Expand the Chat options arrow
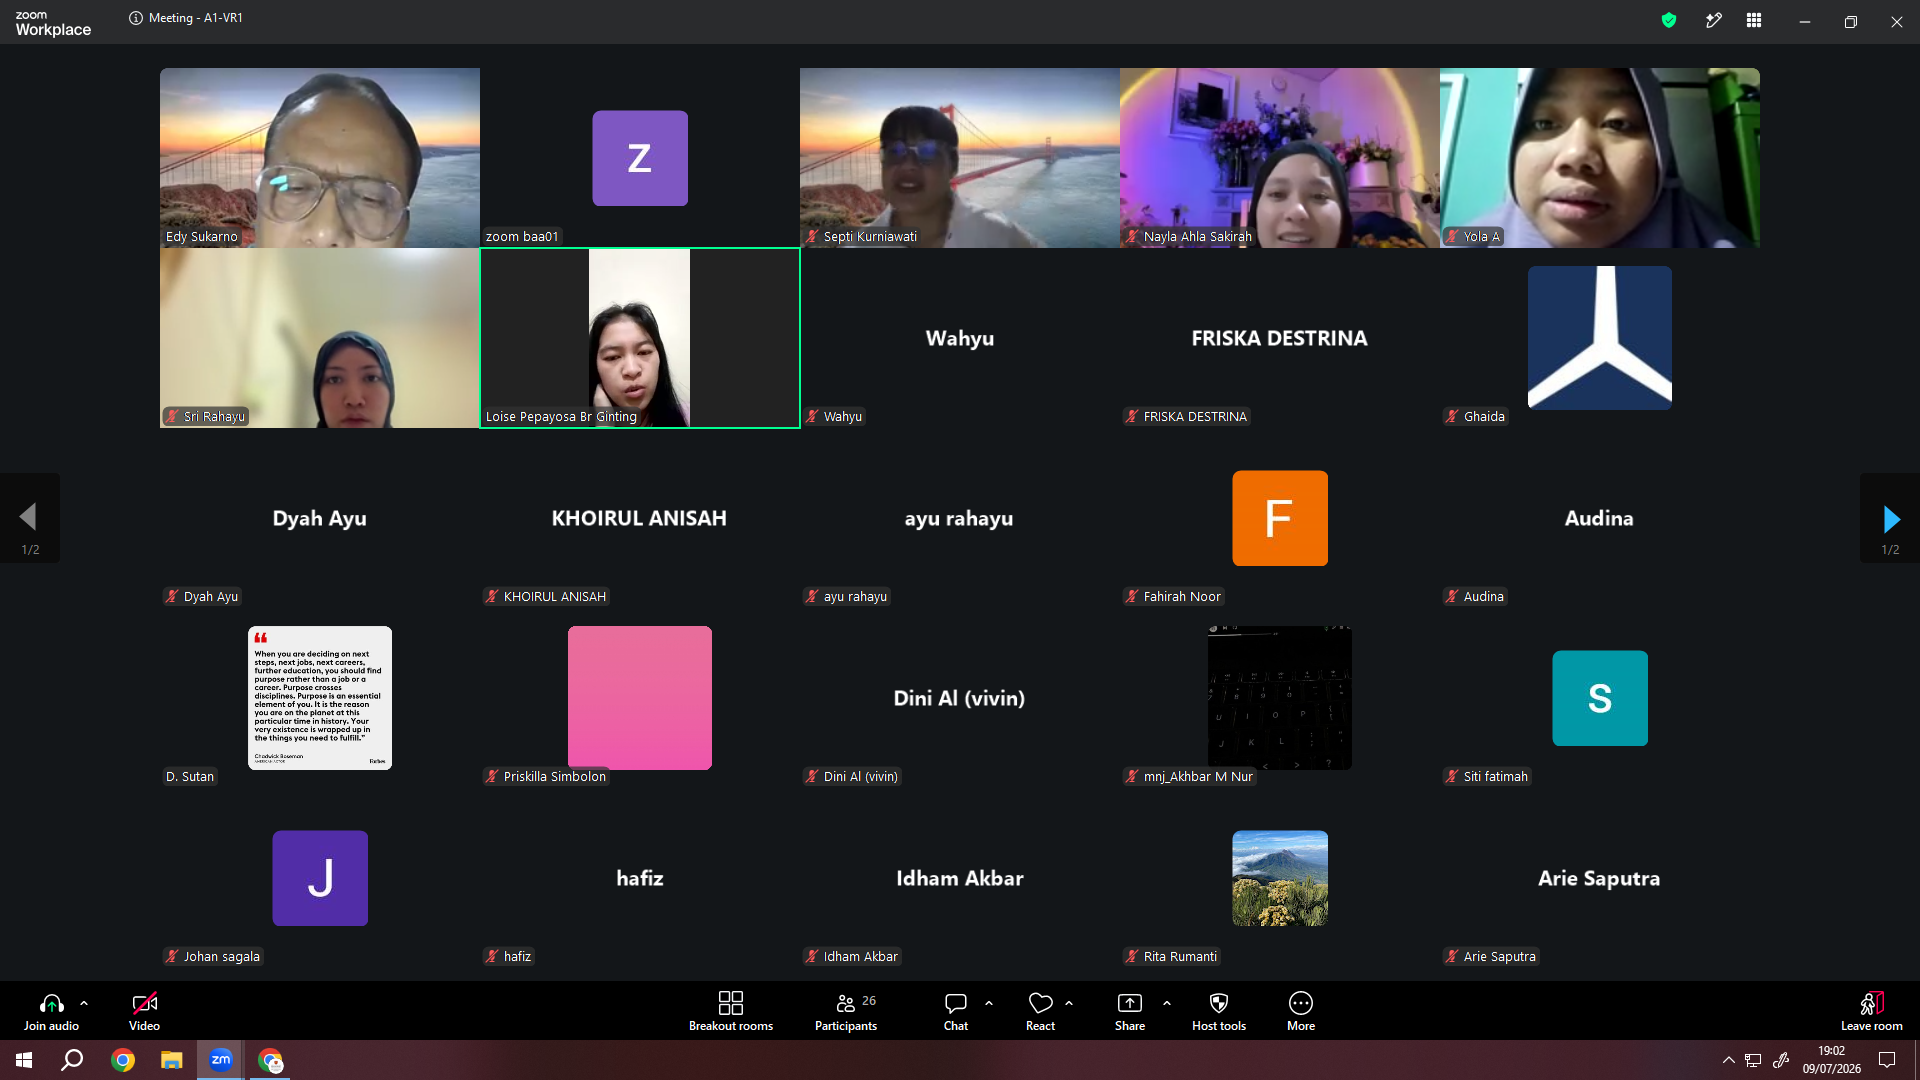Screen dimensions: 1920x1080 pos(989,1003)
